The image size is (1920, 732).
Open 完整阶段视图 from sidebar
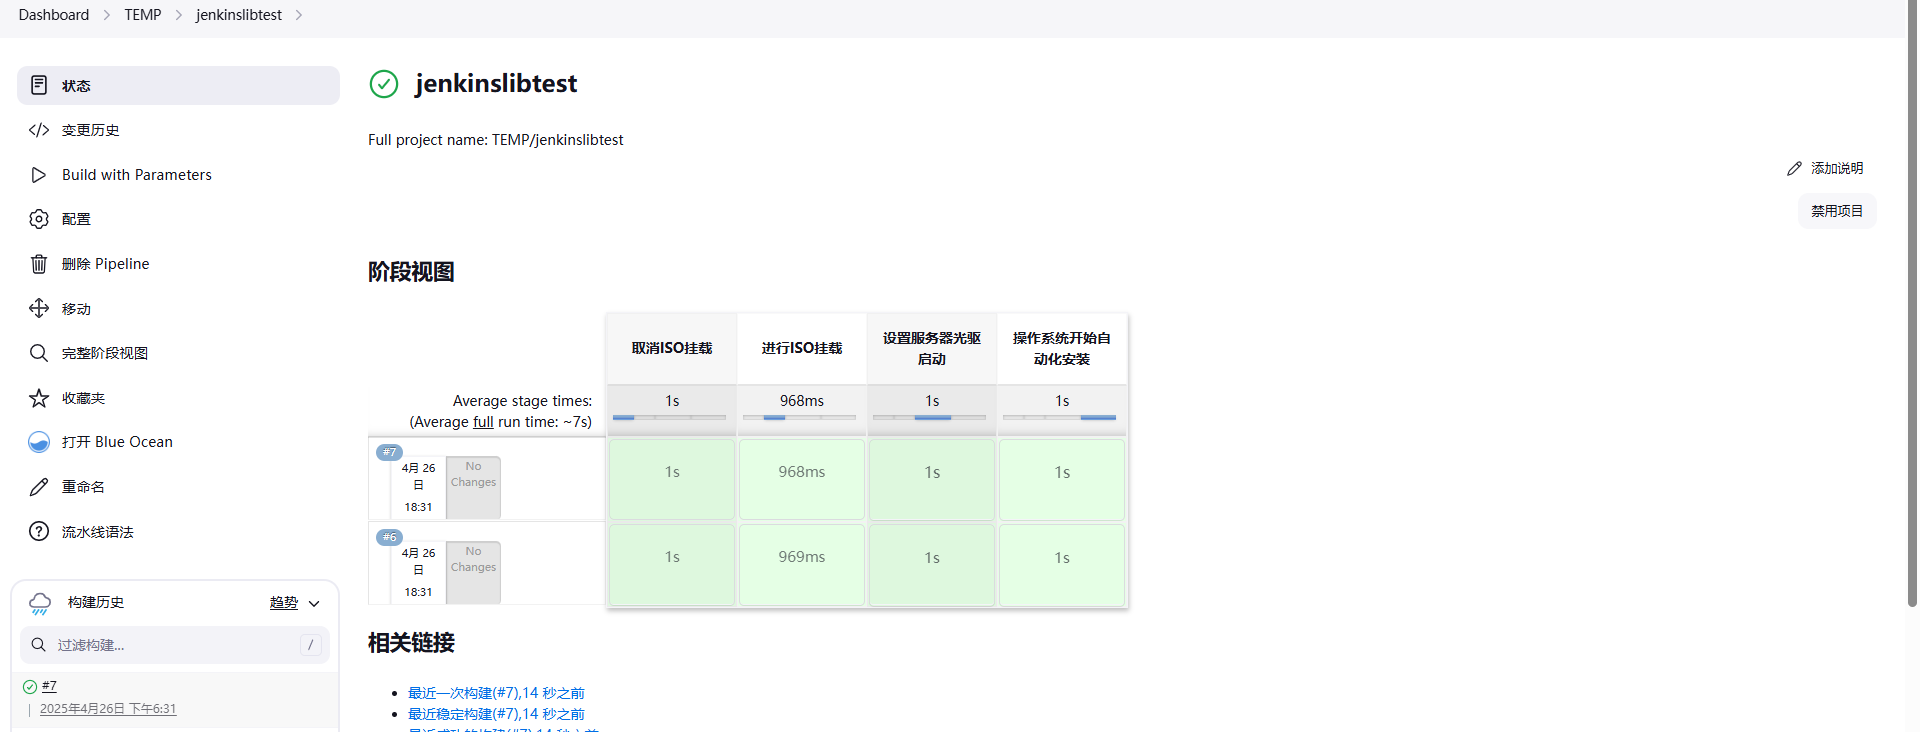[x=178, y=353]
